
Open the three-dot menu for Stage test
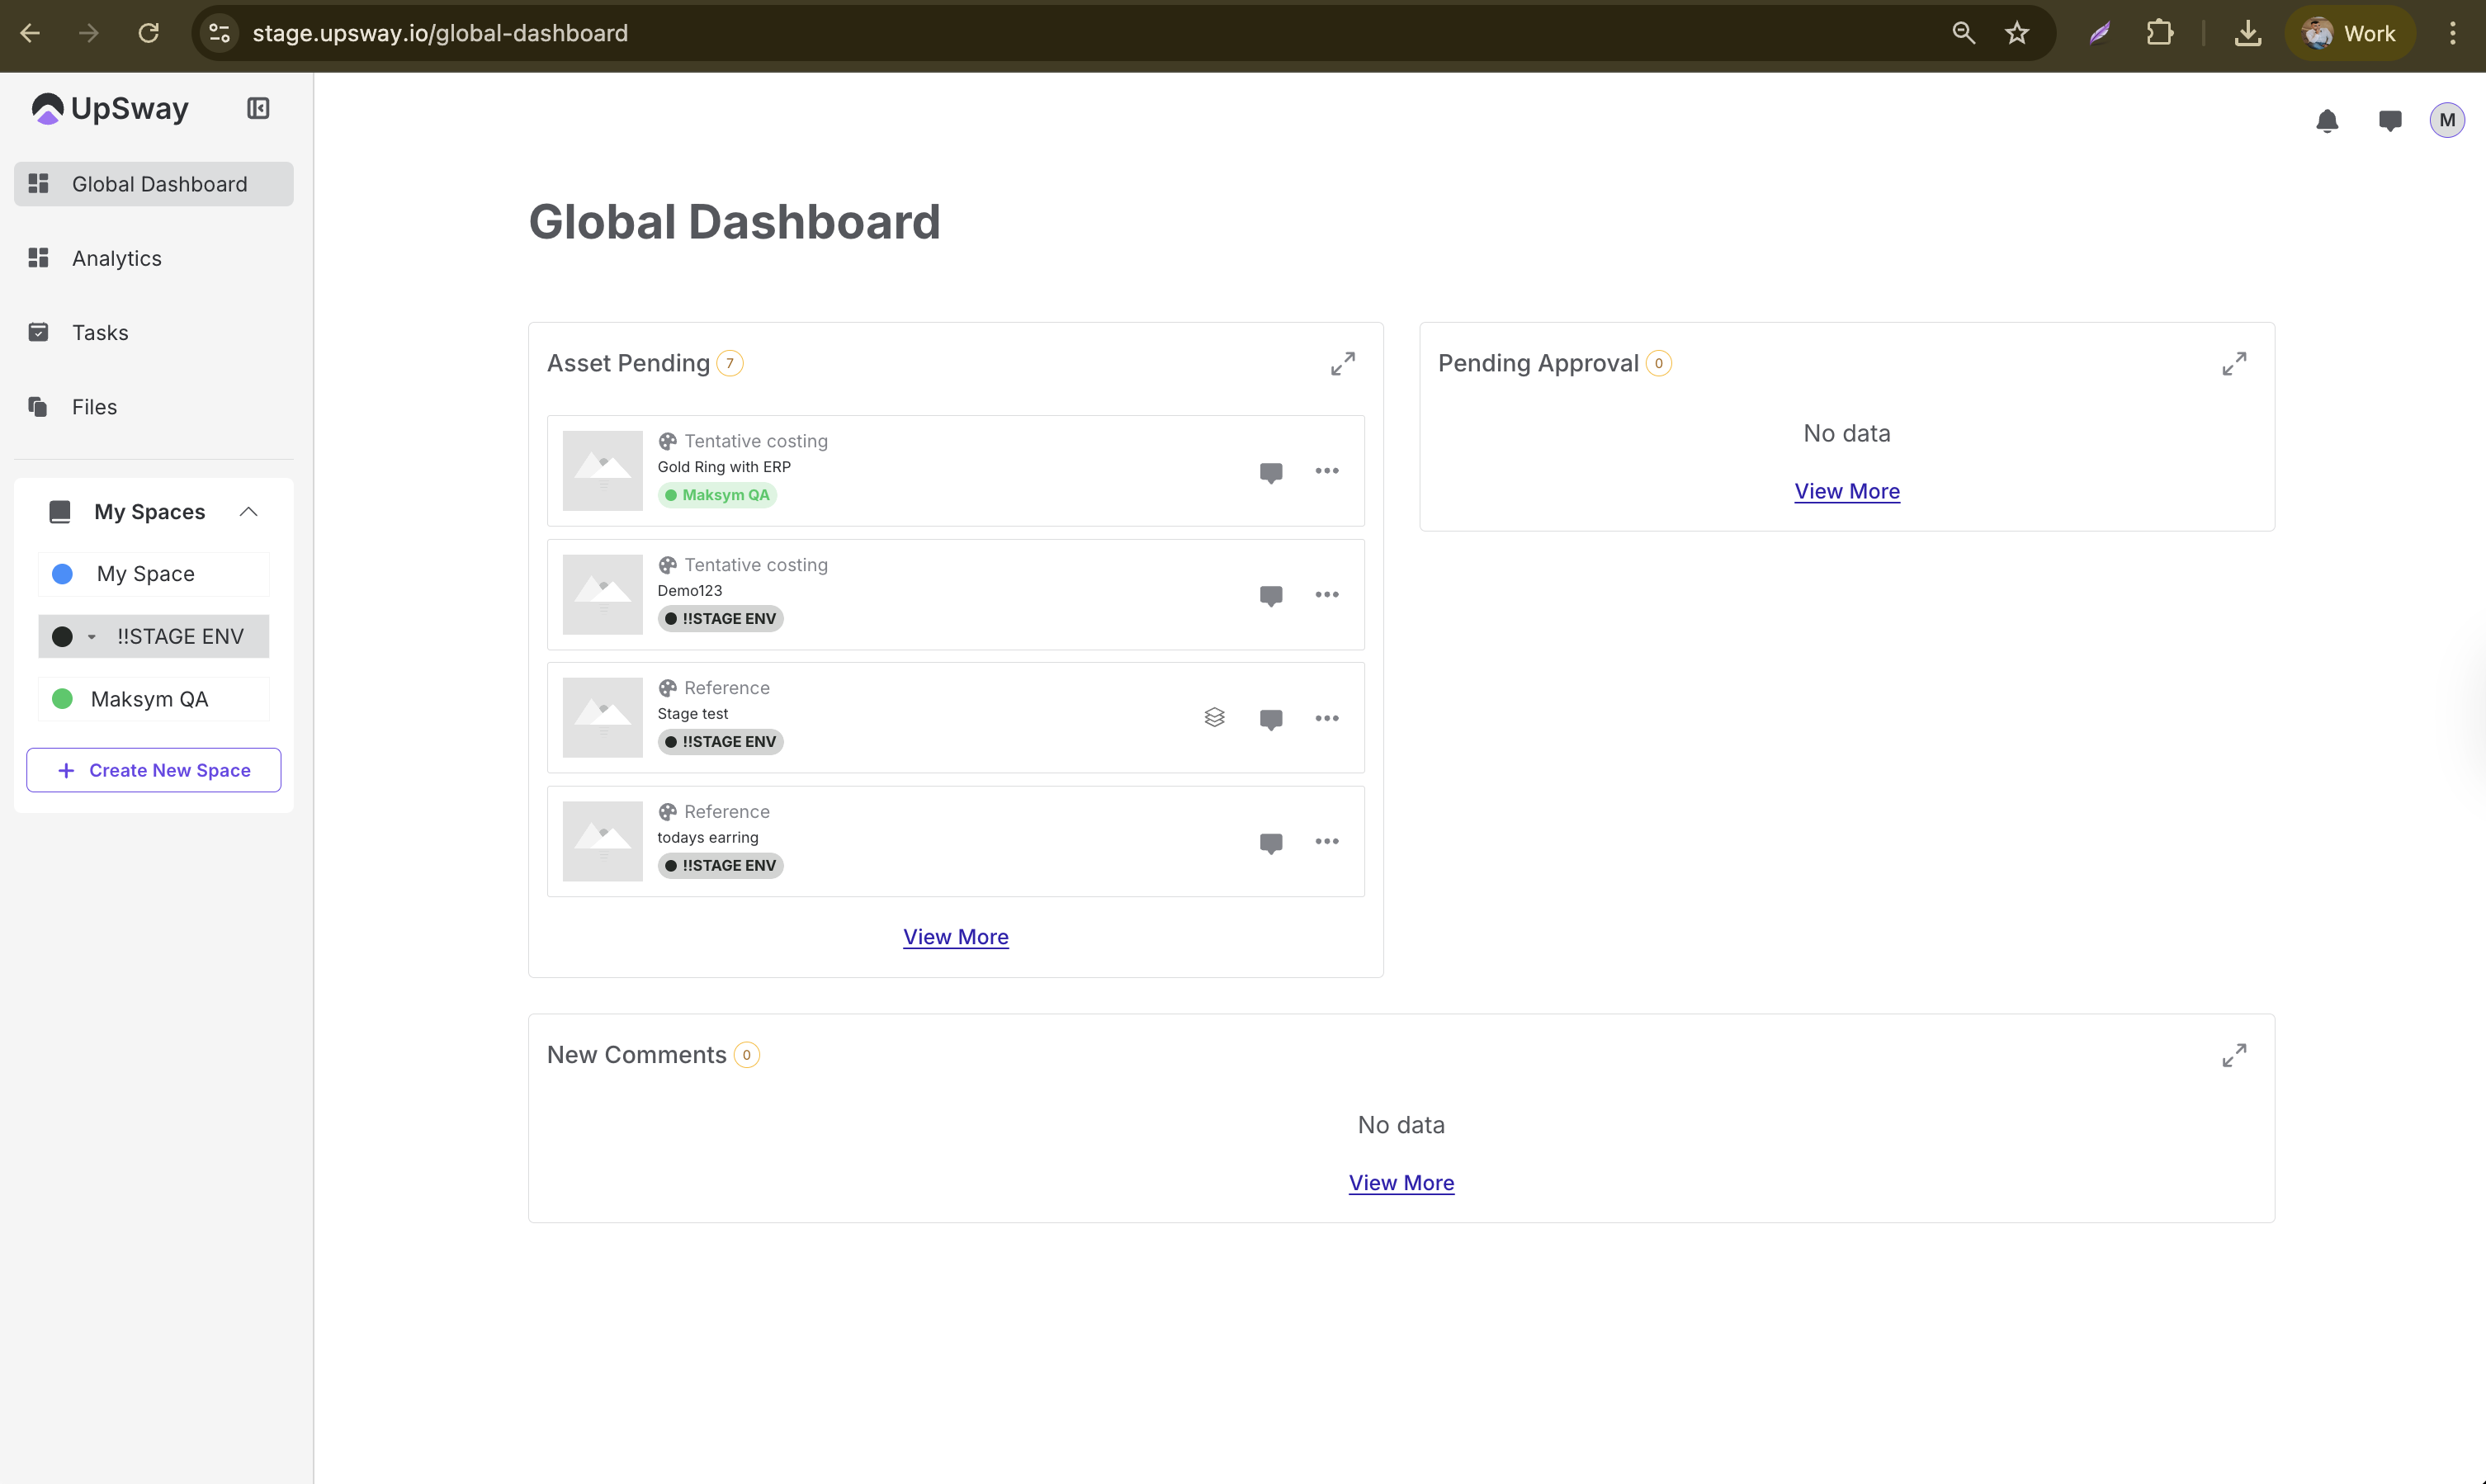1327,718
